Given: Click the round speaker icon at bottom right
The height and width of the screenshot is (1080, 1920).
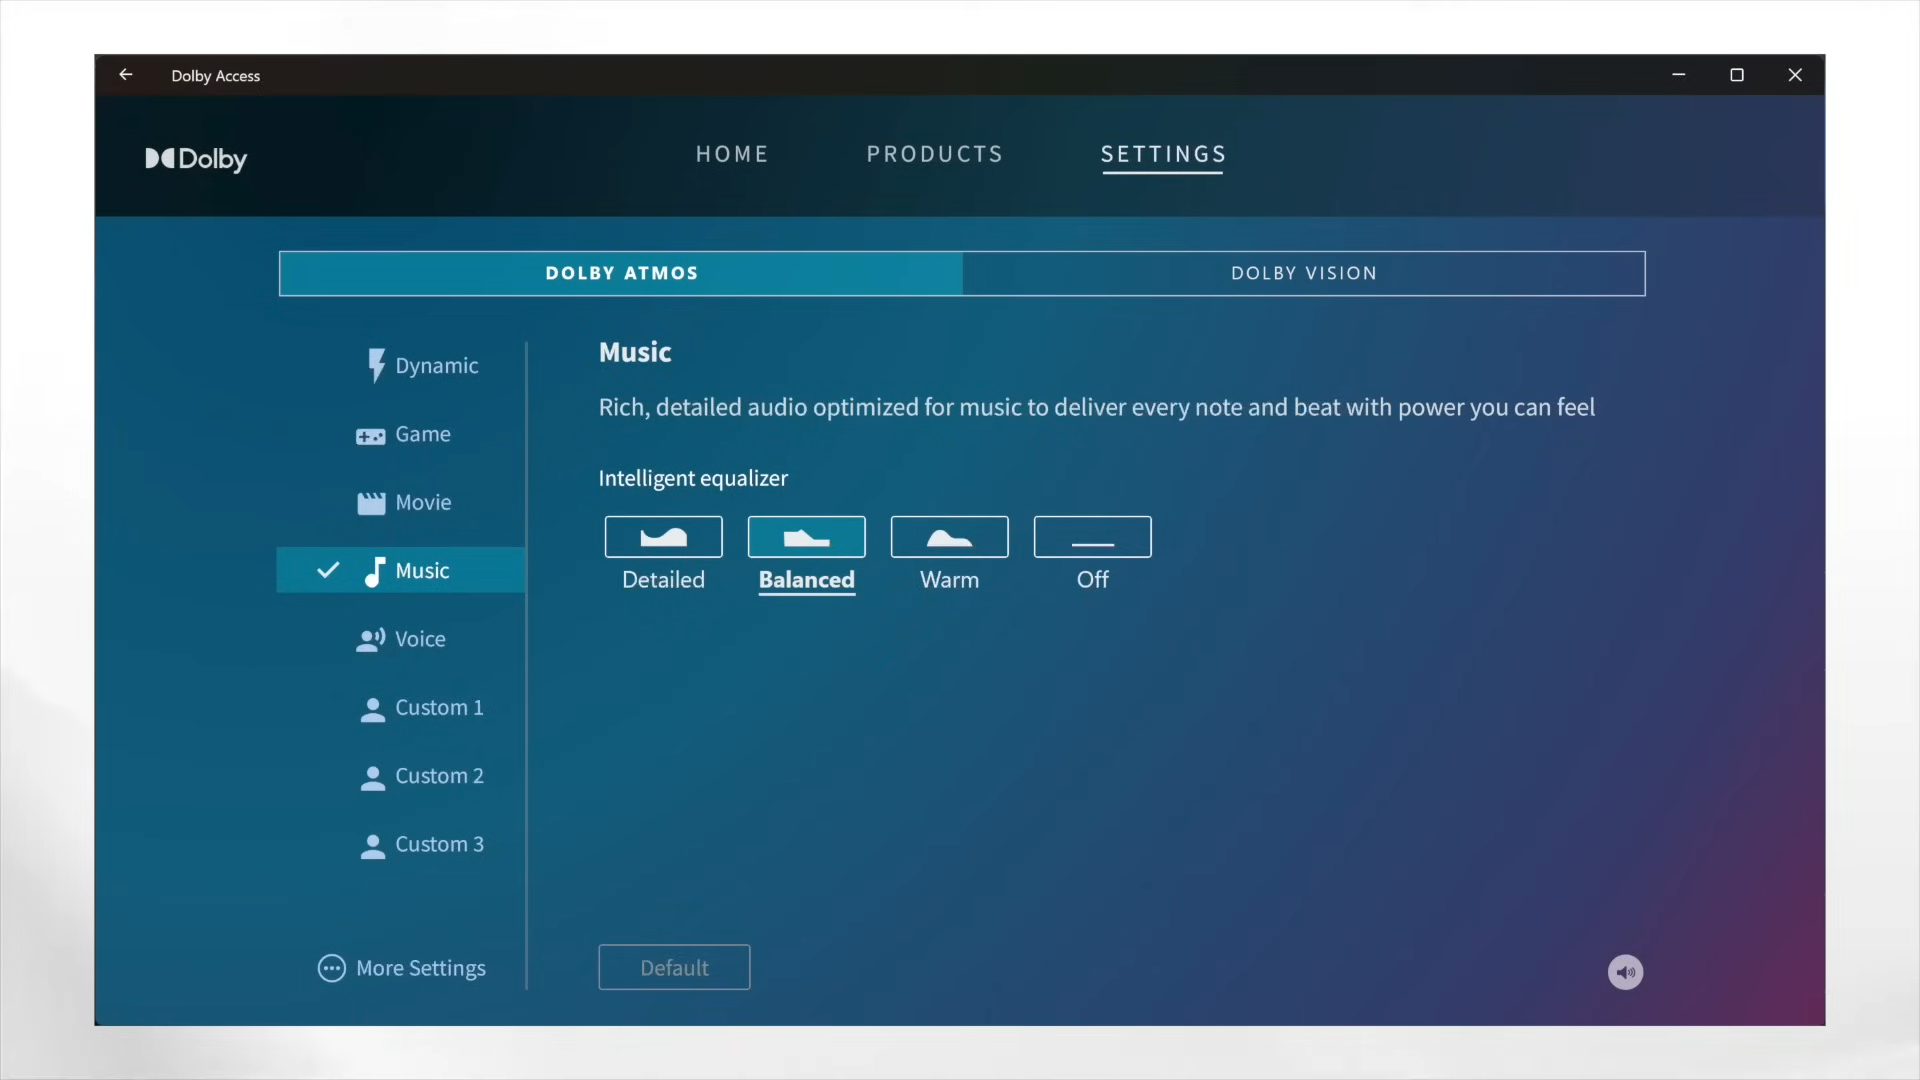Looking at the screenshot, I should tap(1625, 972).
